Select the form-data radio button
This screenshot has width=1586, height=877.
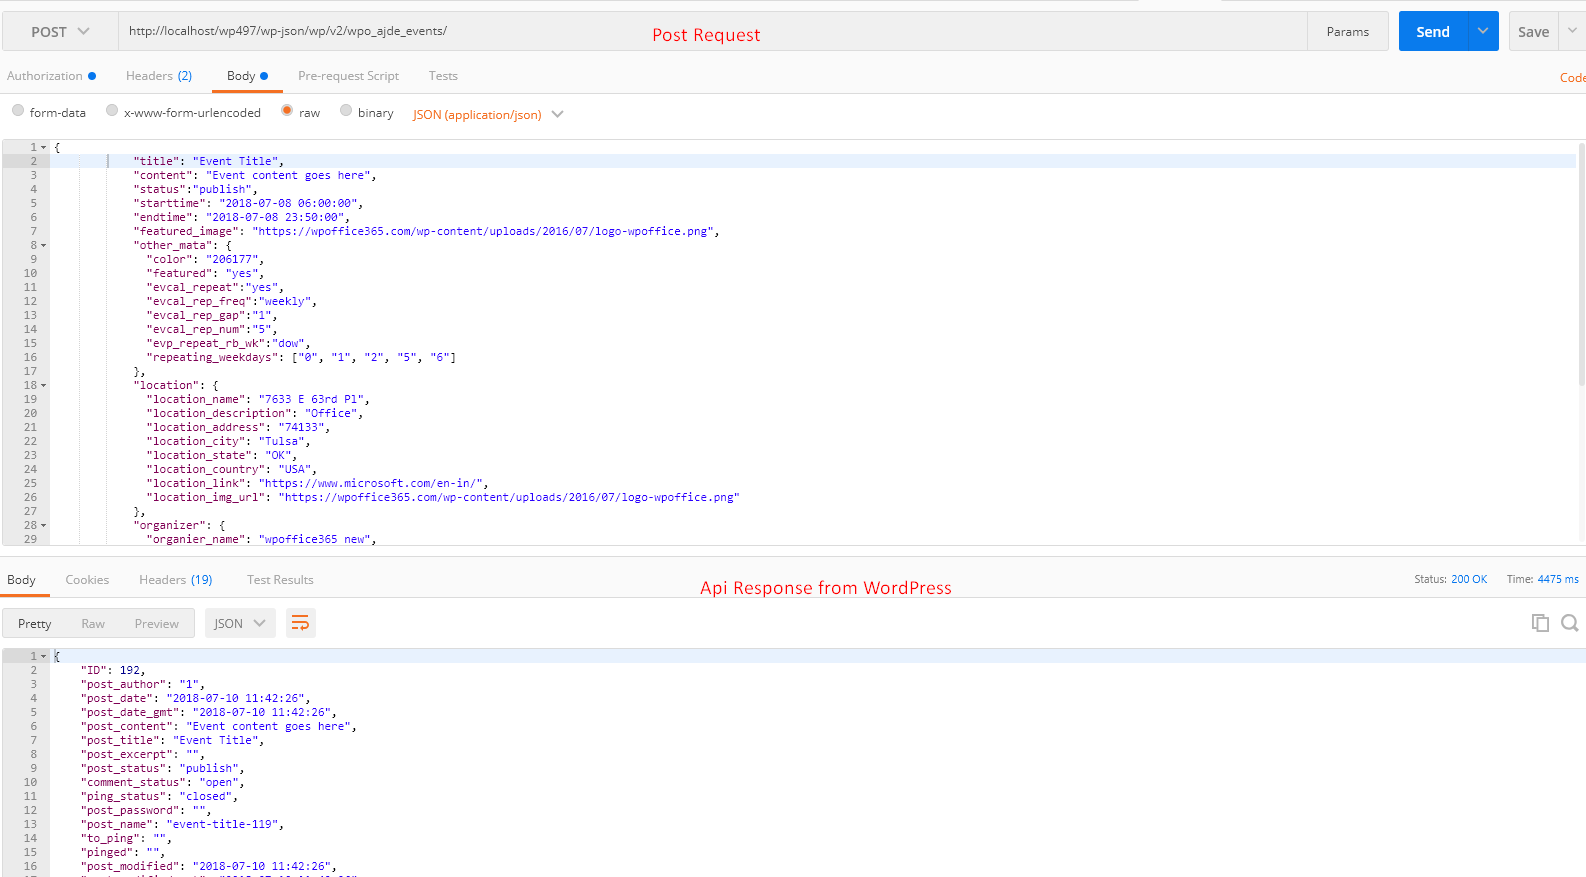tap(18, 111)
